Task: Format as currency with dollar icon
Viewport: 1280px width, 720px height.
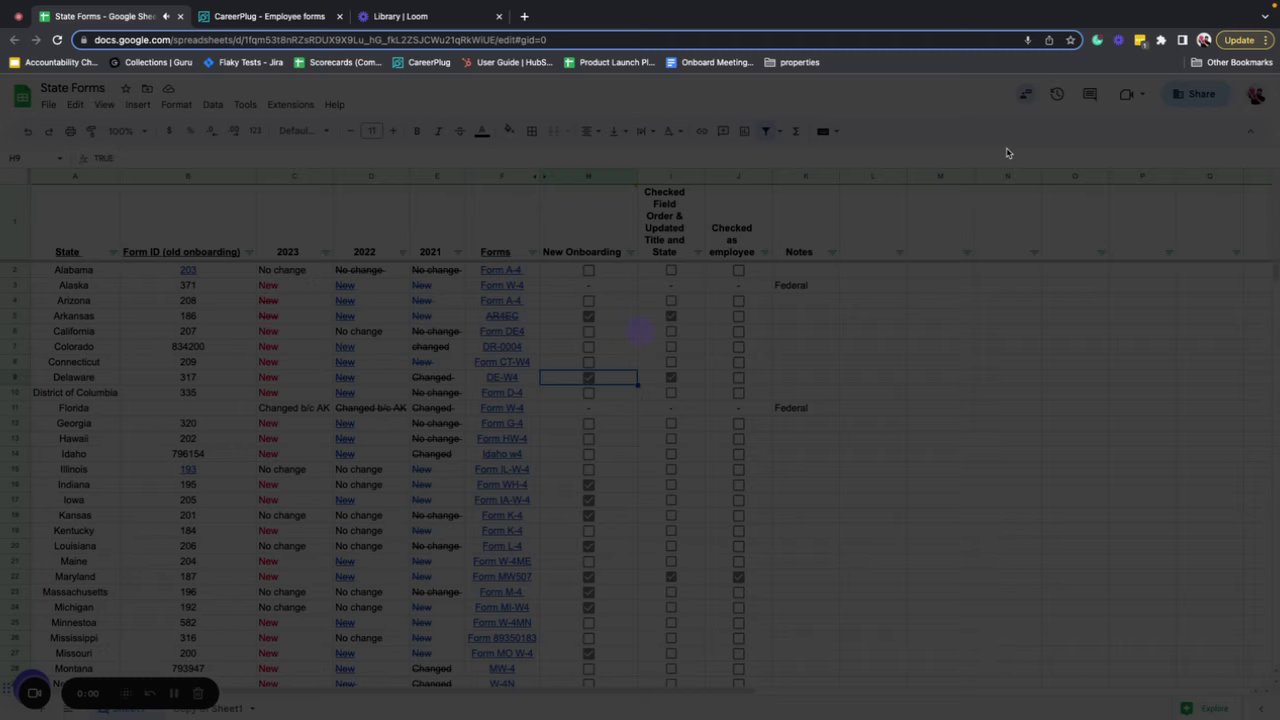Action: pyautogui.click(x=169, y=131)
